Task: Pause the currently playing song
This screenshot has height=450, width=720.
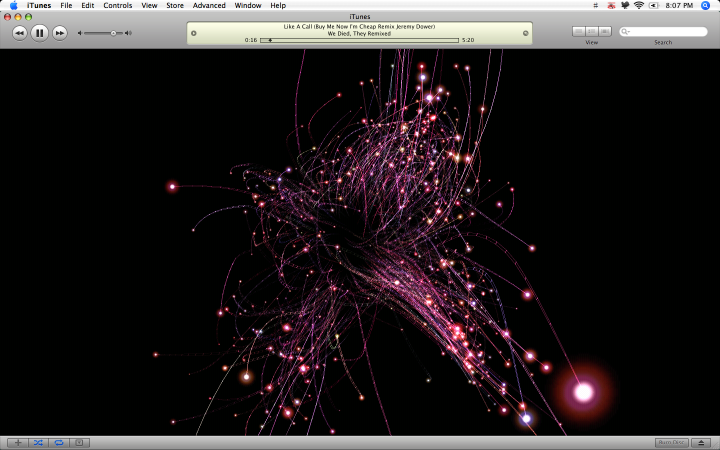Action: [x=39, y=33]
